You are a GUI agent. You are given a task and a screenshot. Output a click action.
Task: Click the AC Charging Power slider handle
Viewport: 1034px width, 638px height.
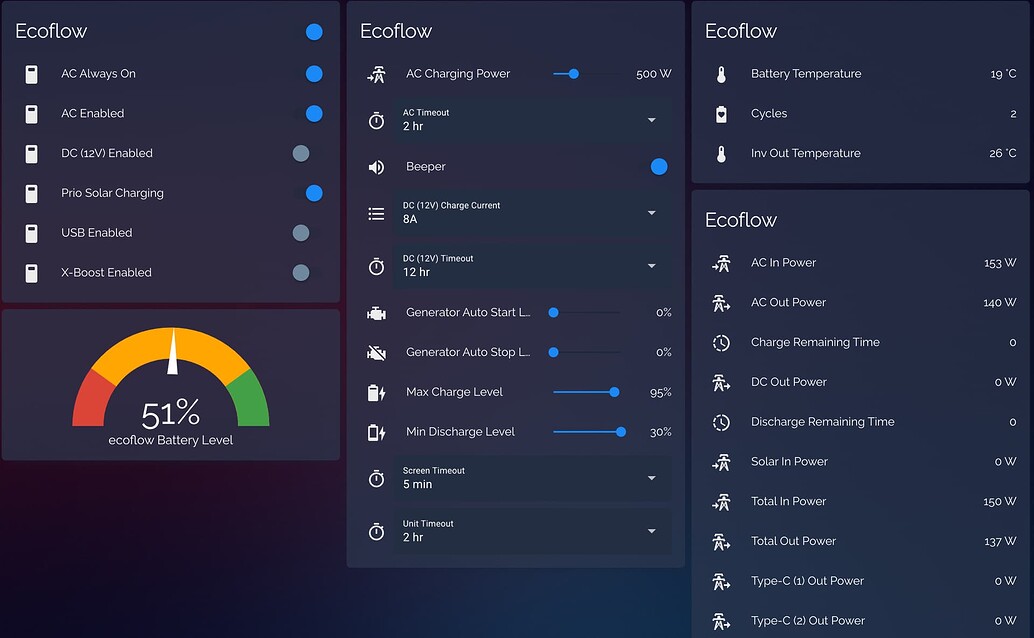(574, 74)
